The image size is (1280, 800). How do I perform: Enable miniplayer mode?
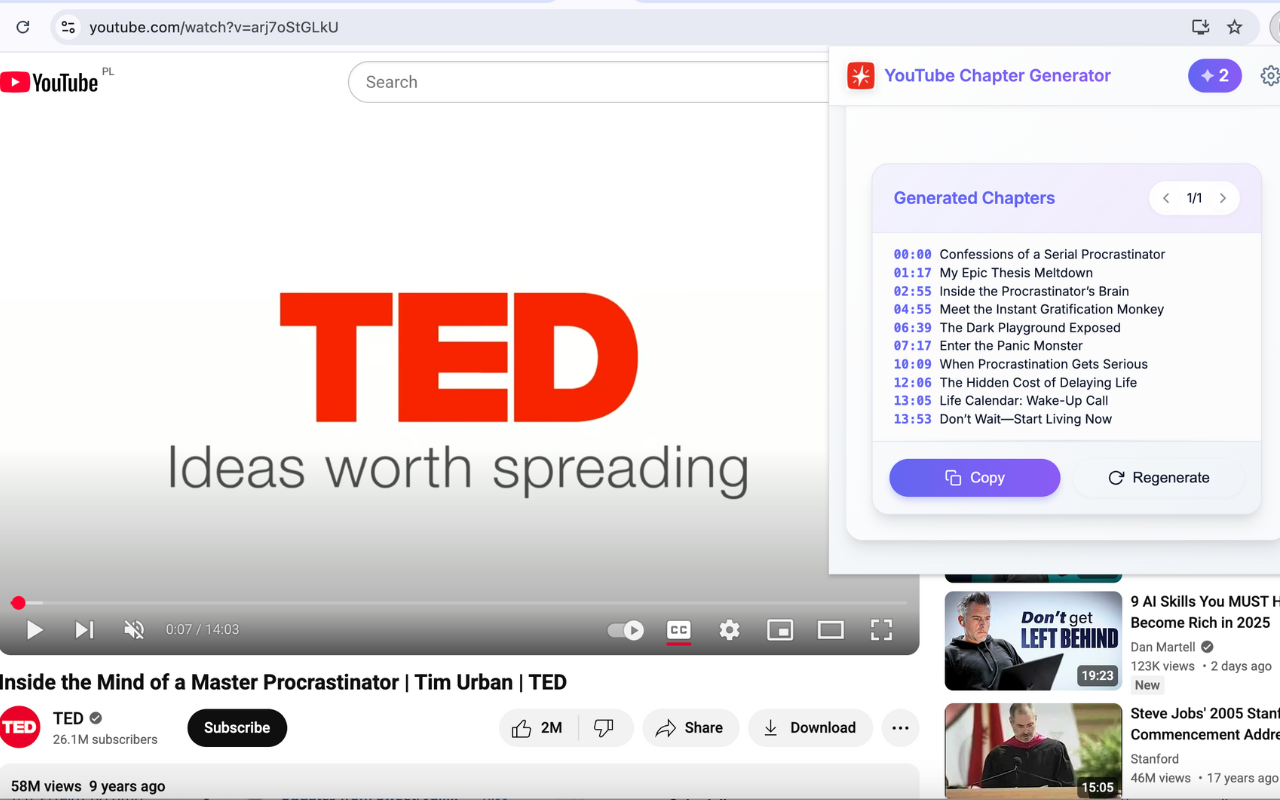click(x=780, y=630)
